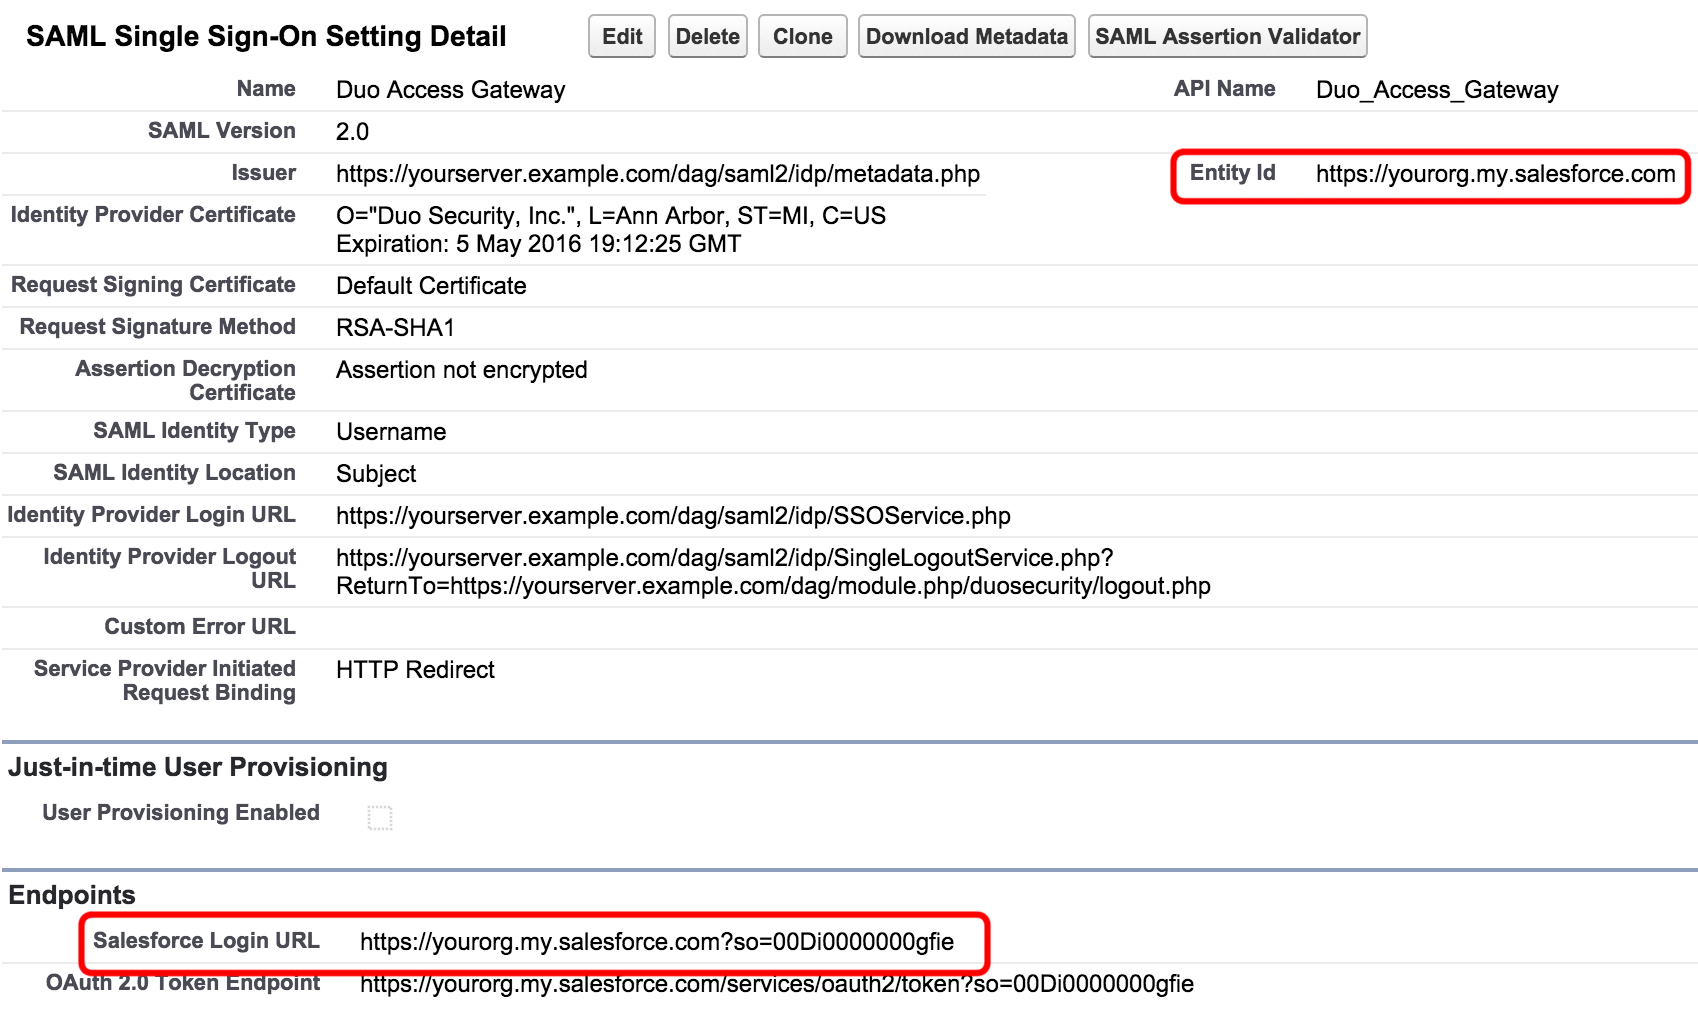Click the Just-in-time User Provisioning header
The image size is (1698, 1010).
(197, 766)
